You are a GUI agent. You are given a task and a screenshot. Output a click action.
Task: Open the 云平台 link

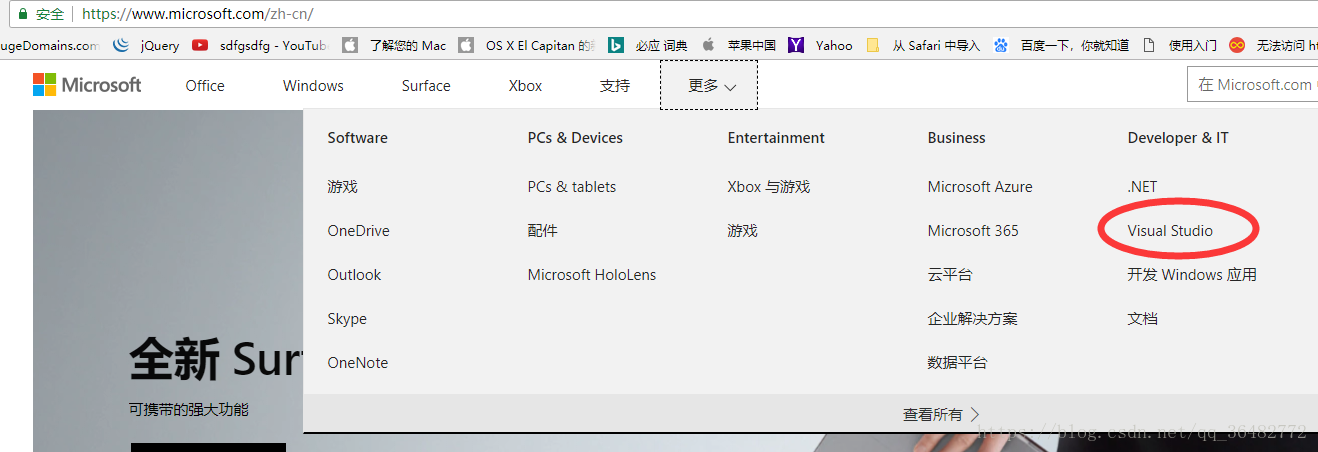949,275
